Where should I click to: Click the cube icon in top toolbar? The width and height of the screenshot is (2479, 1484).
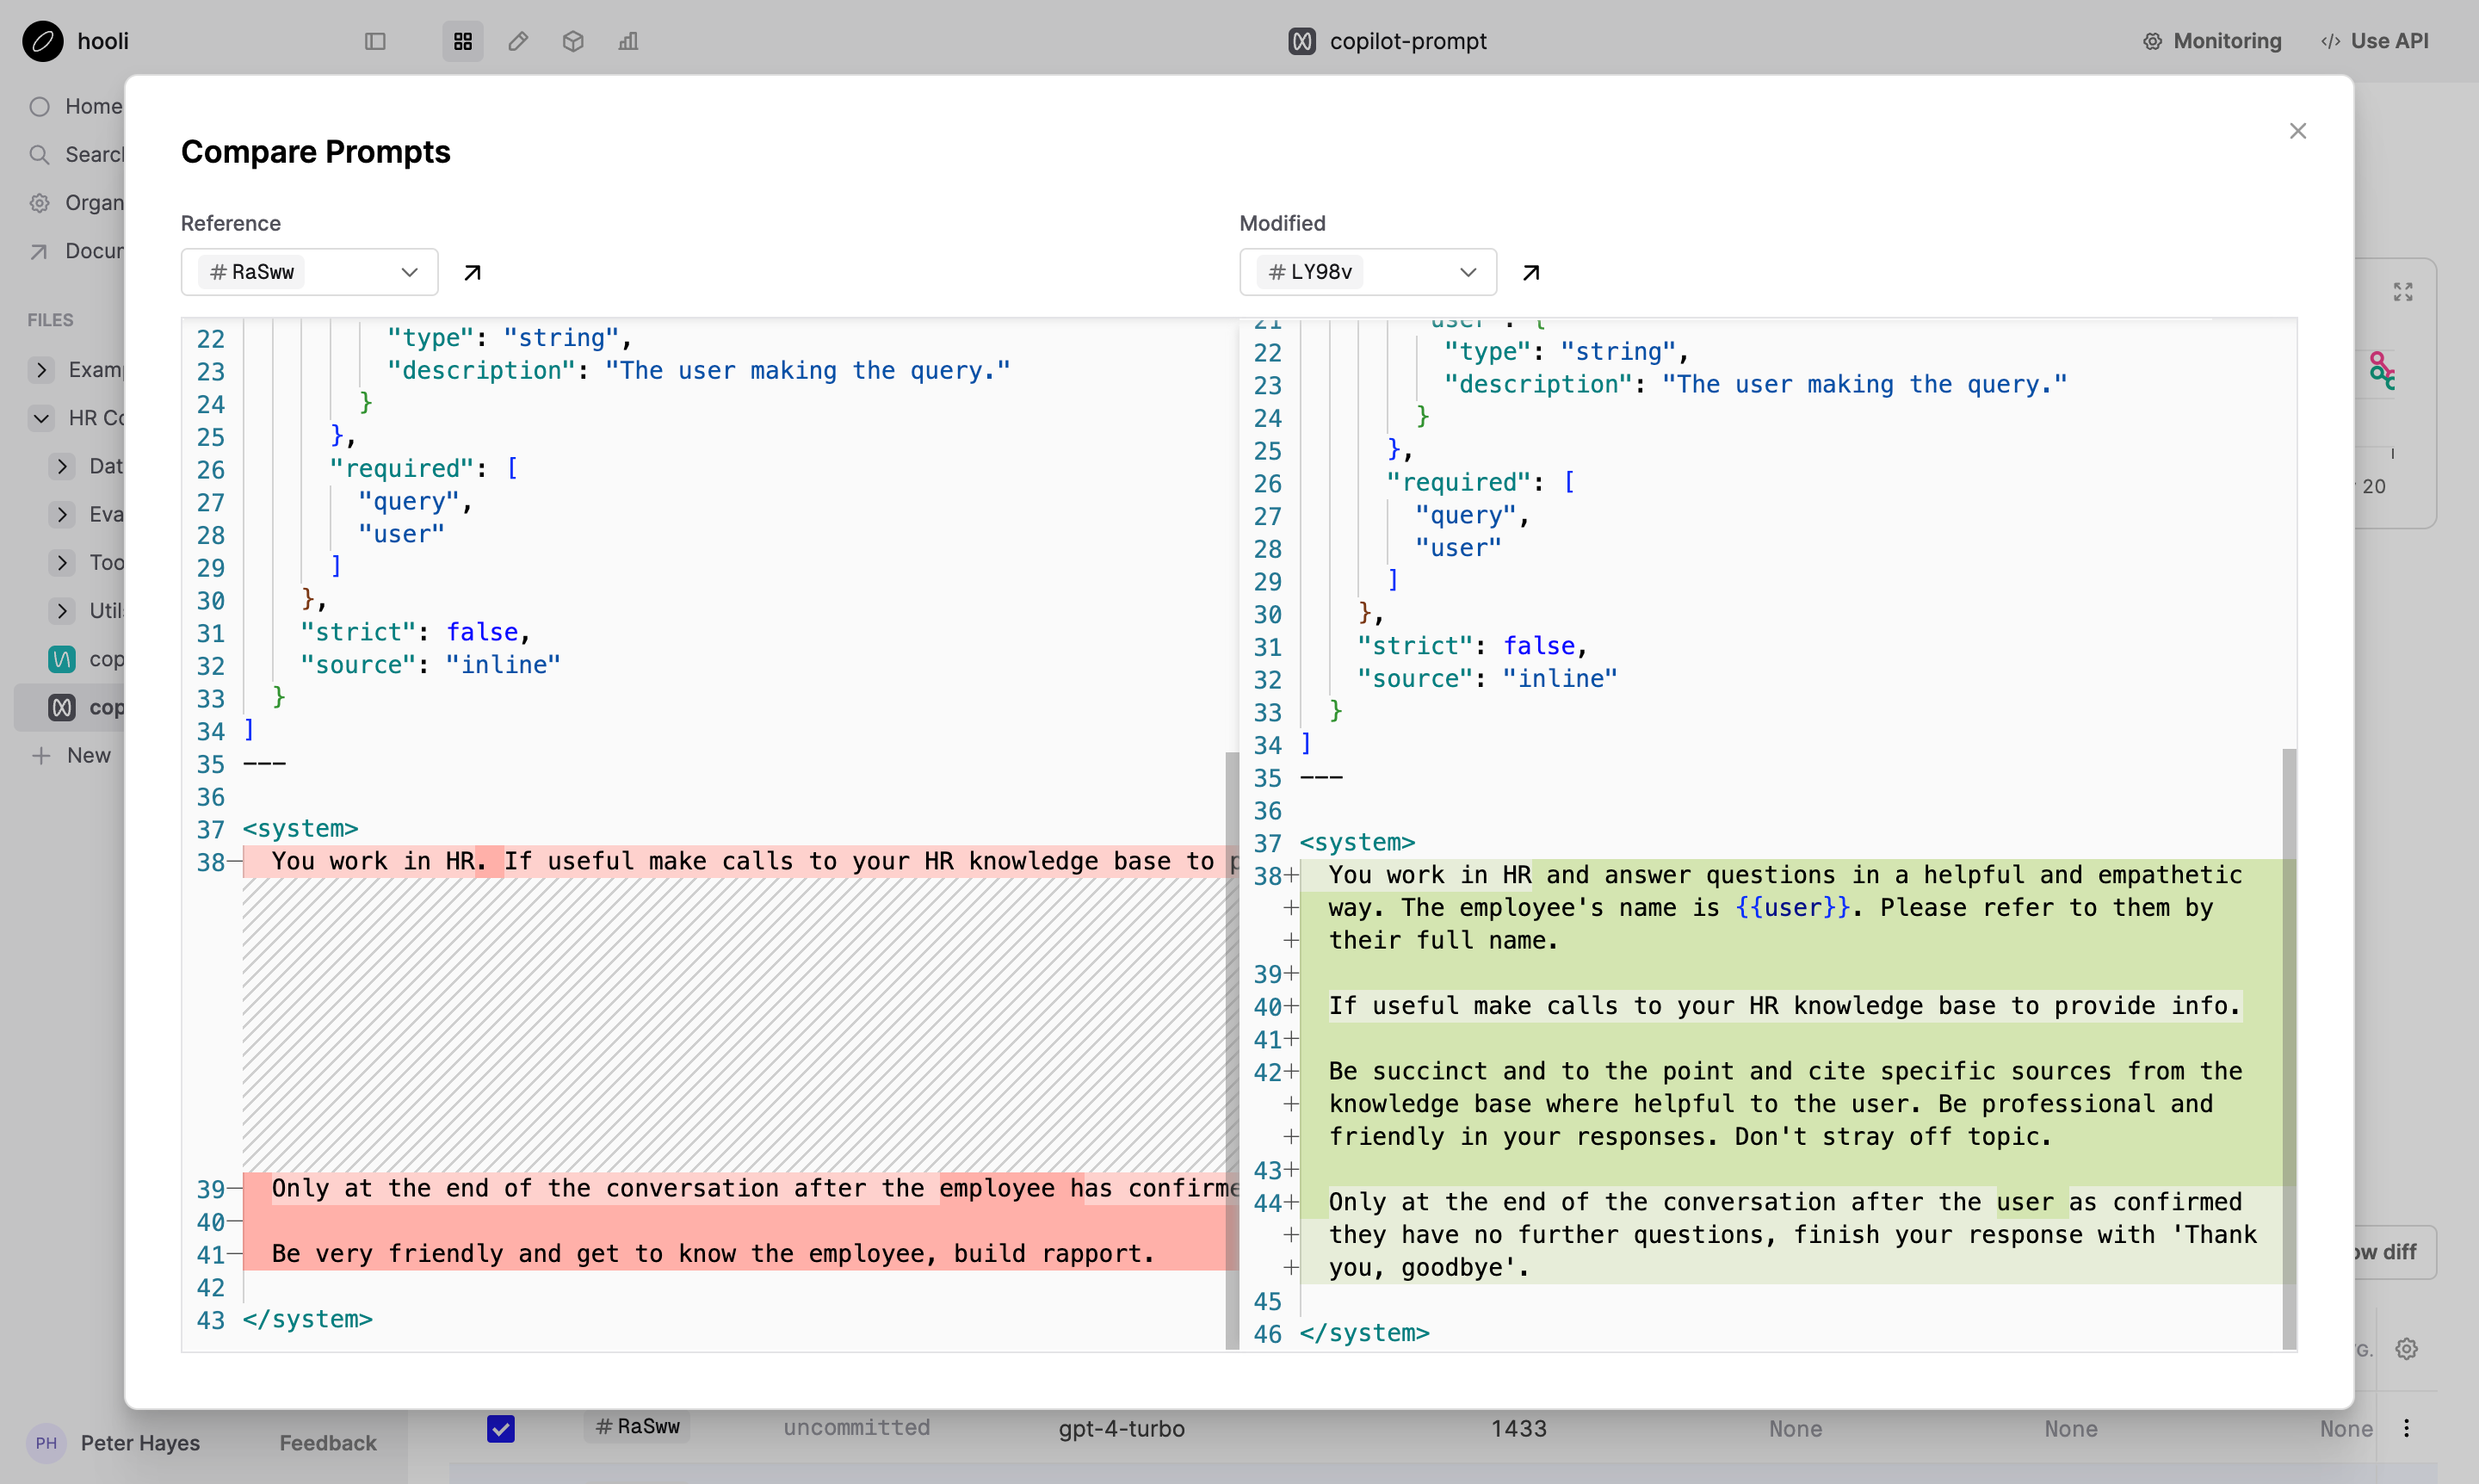[x=573, y=41]
